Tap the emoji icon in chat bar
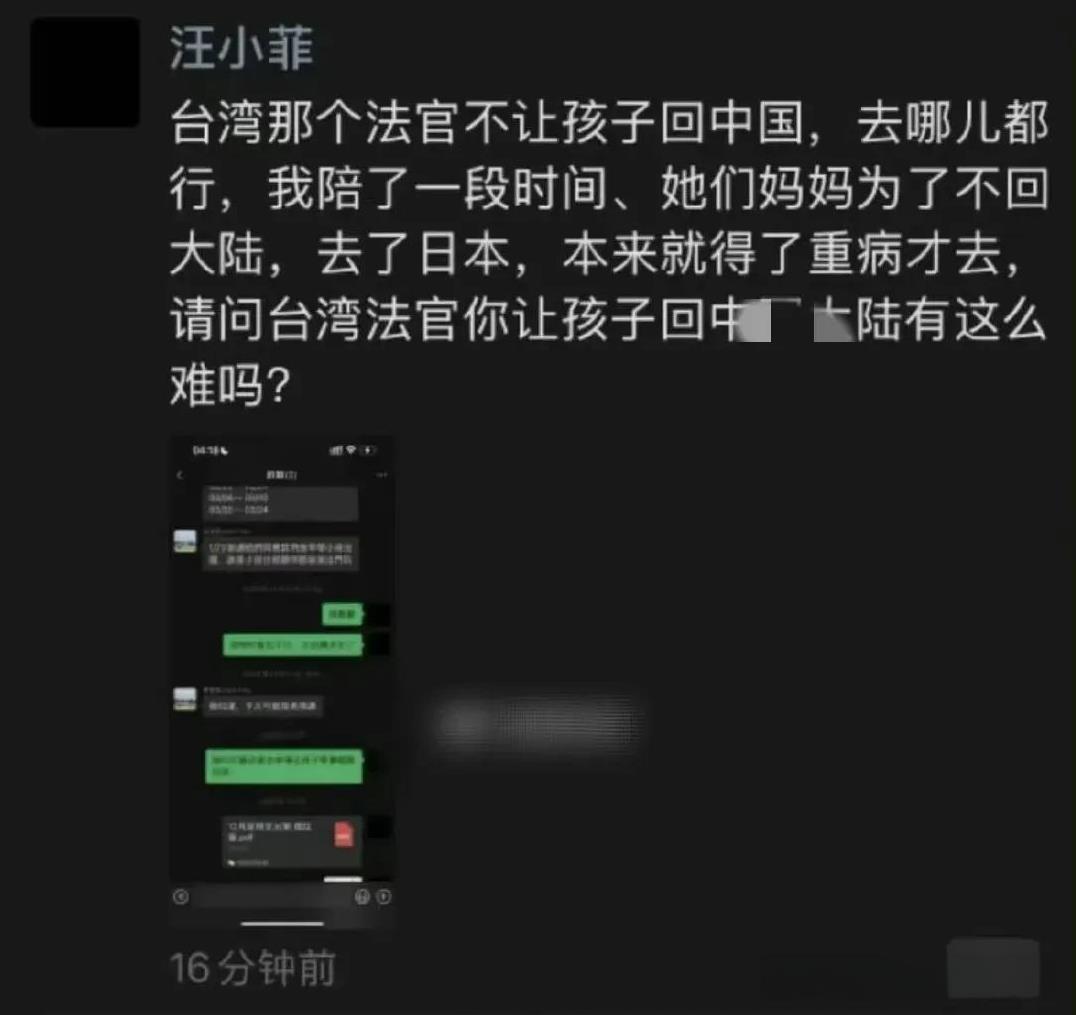 tap(362, 896)
